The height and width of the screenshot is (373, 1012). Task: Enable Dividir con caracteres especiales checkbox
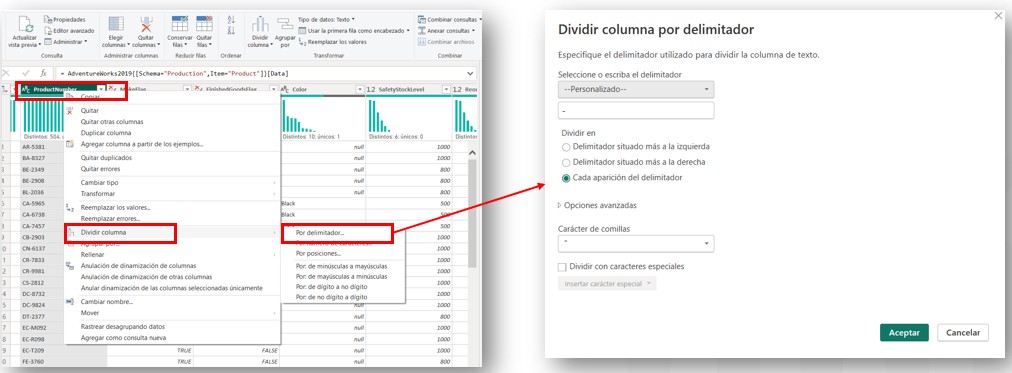click(562, 267)
